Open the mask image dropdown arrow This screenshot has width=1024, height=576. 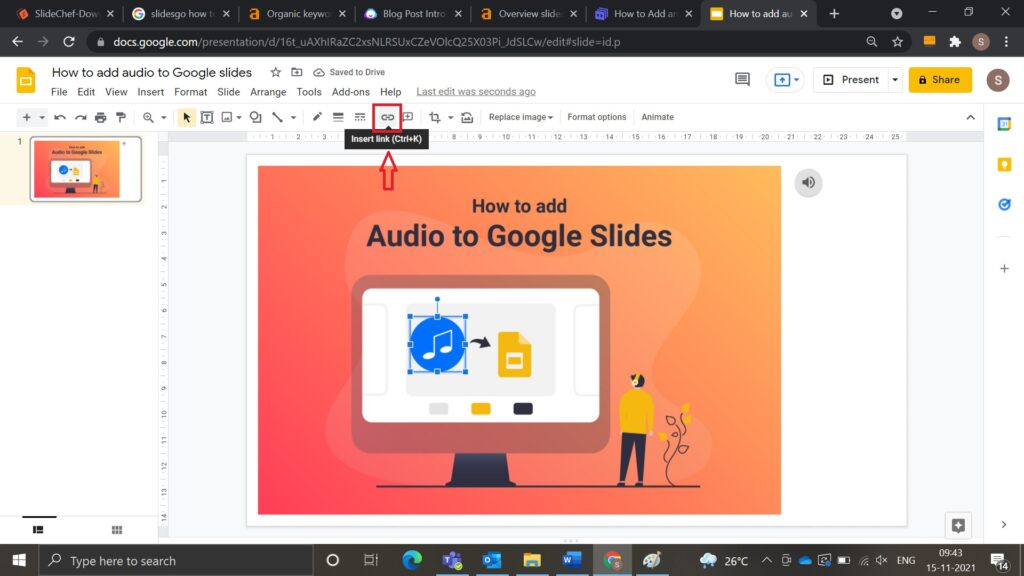(x=450, y=118)
